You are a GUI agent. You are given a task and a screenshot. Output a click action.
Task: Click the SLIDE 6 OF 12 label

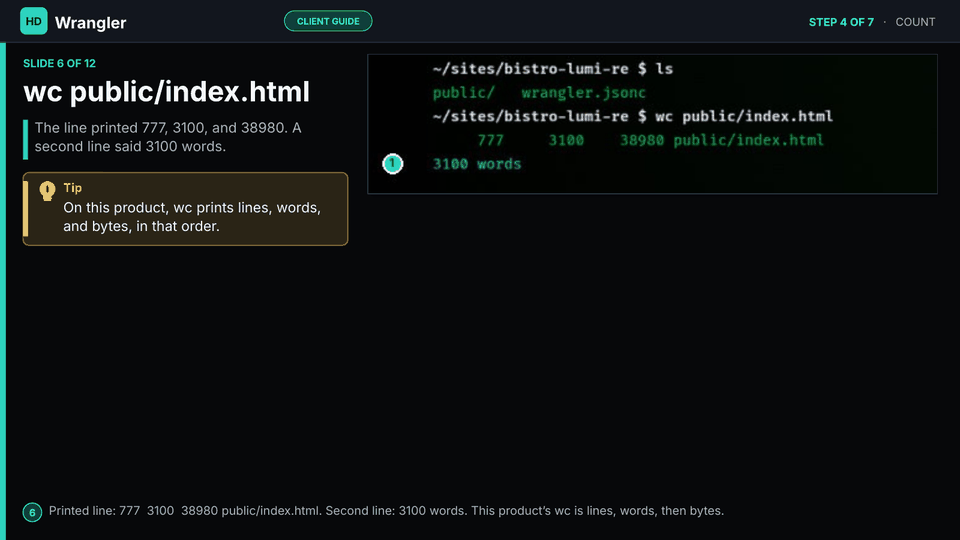click(x=59, y=64)
